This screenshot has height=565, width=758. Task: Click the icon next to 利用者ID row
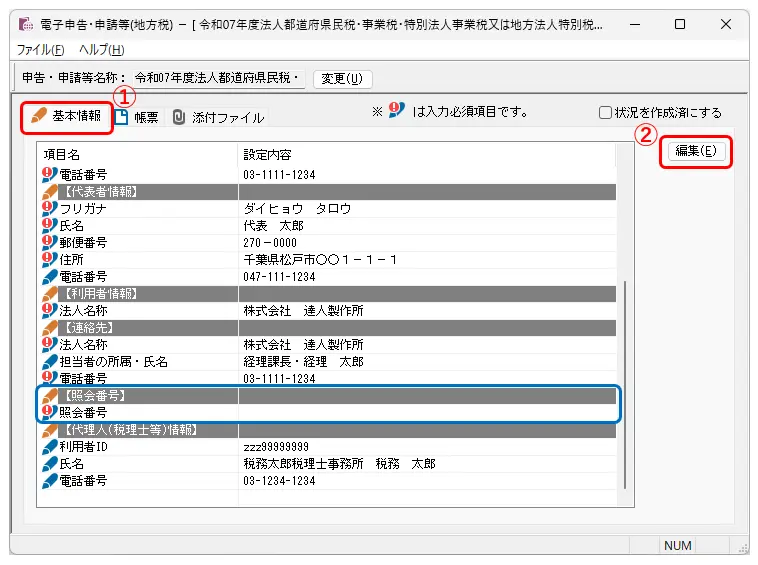[50, 447]
